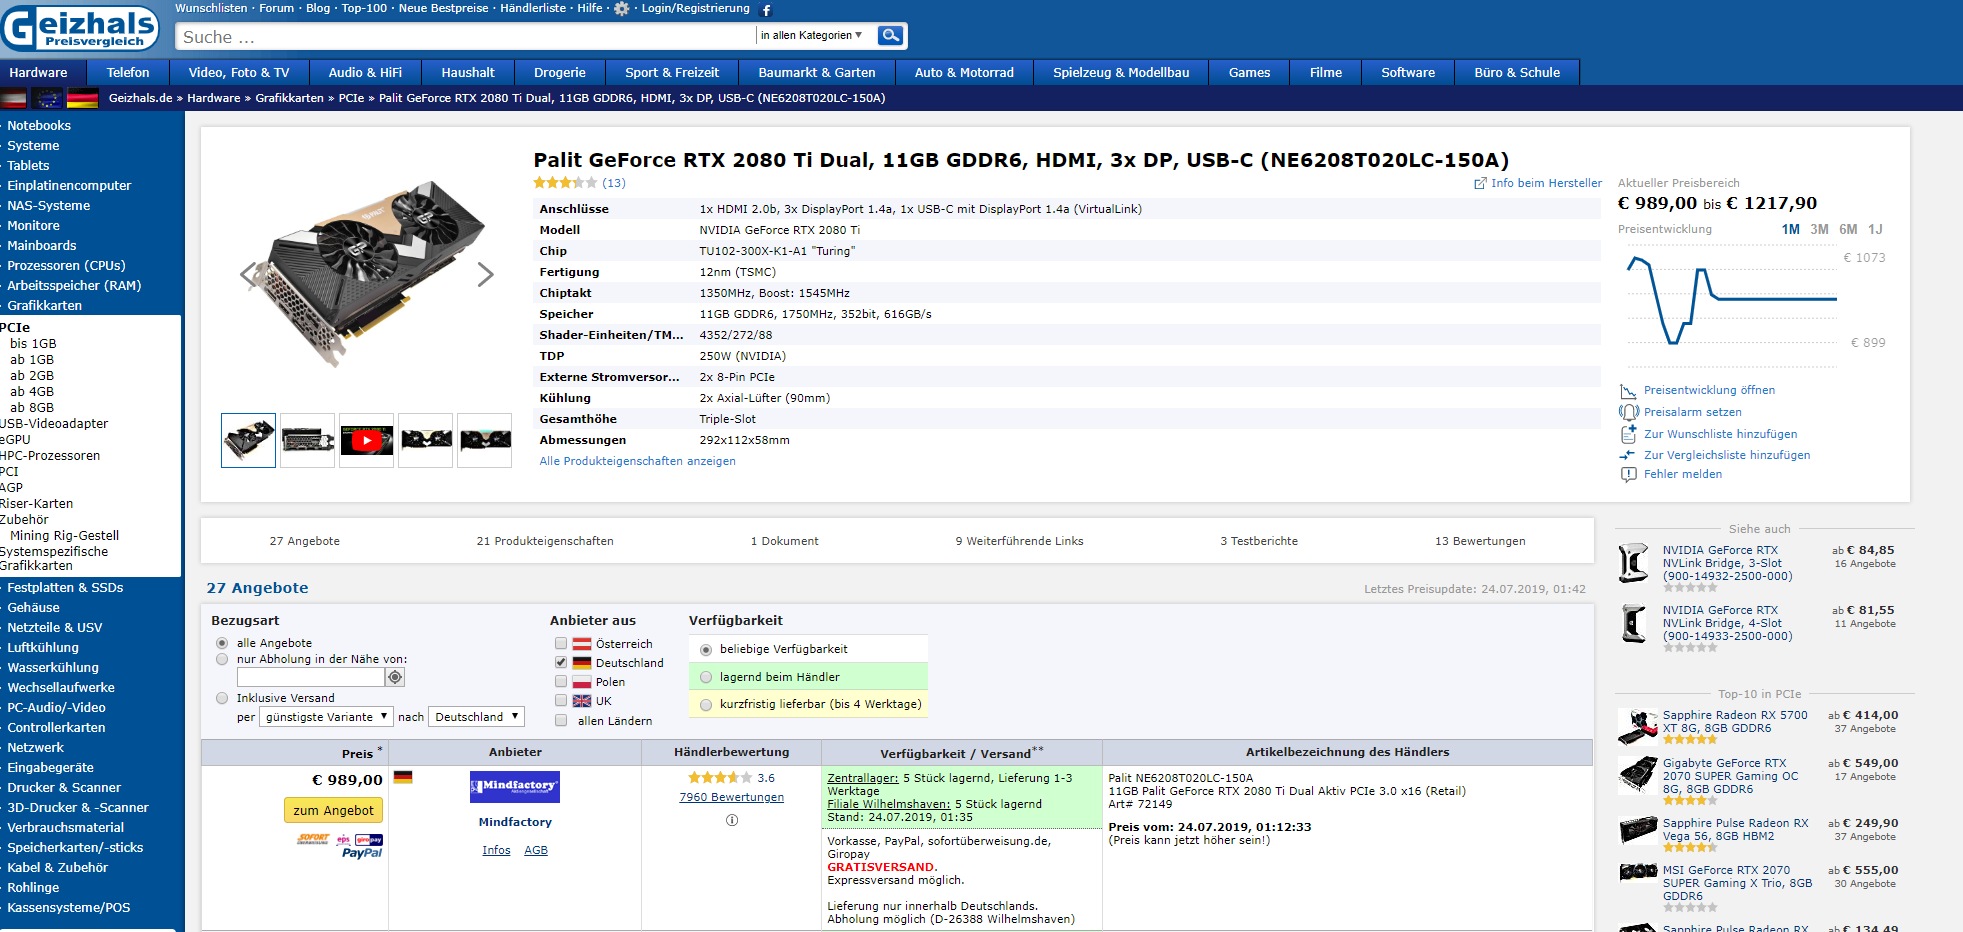The width and height of the screenshot is (1963, 932).
Task: Select the EU flag in breadcrumb bar
Action: tap(47, 98)
